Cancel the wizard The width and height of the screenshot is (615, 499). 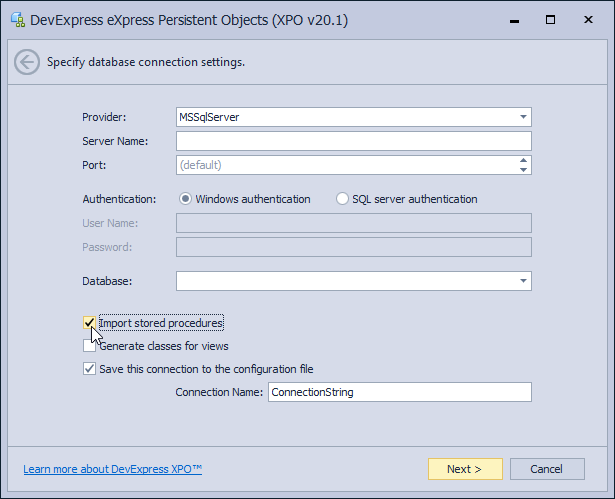tap(547, 469)
